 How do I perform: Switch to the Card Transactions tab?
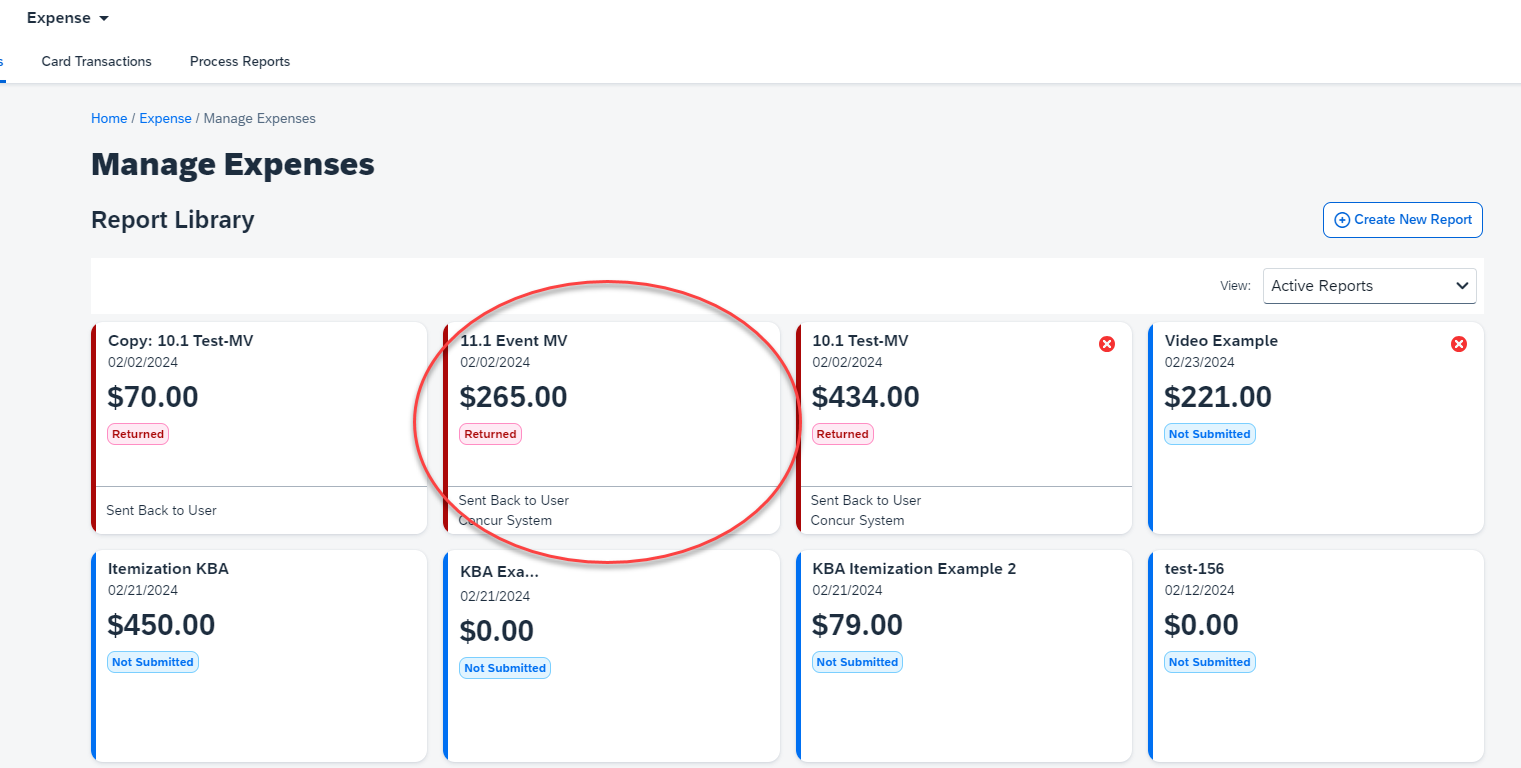(x=96, y=61)
